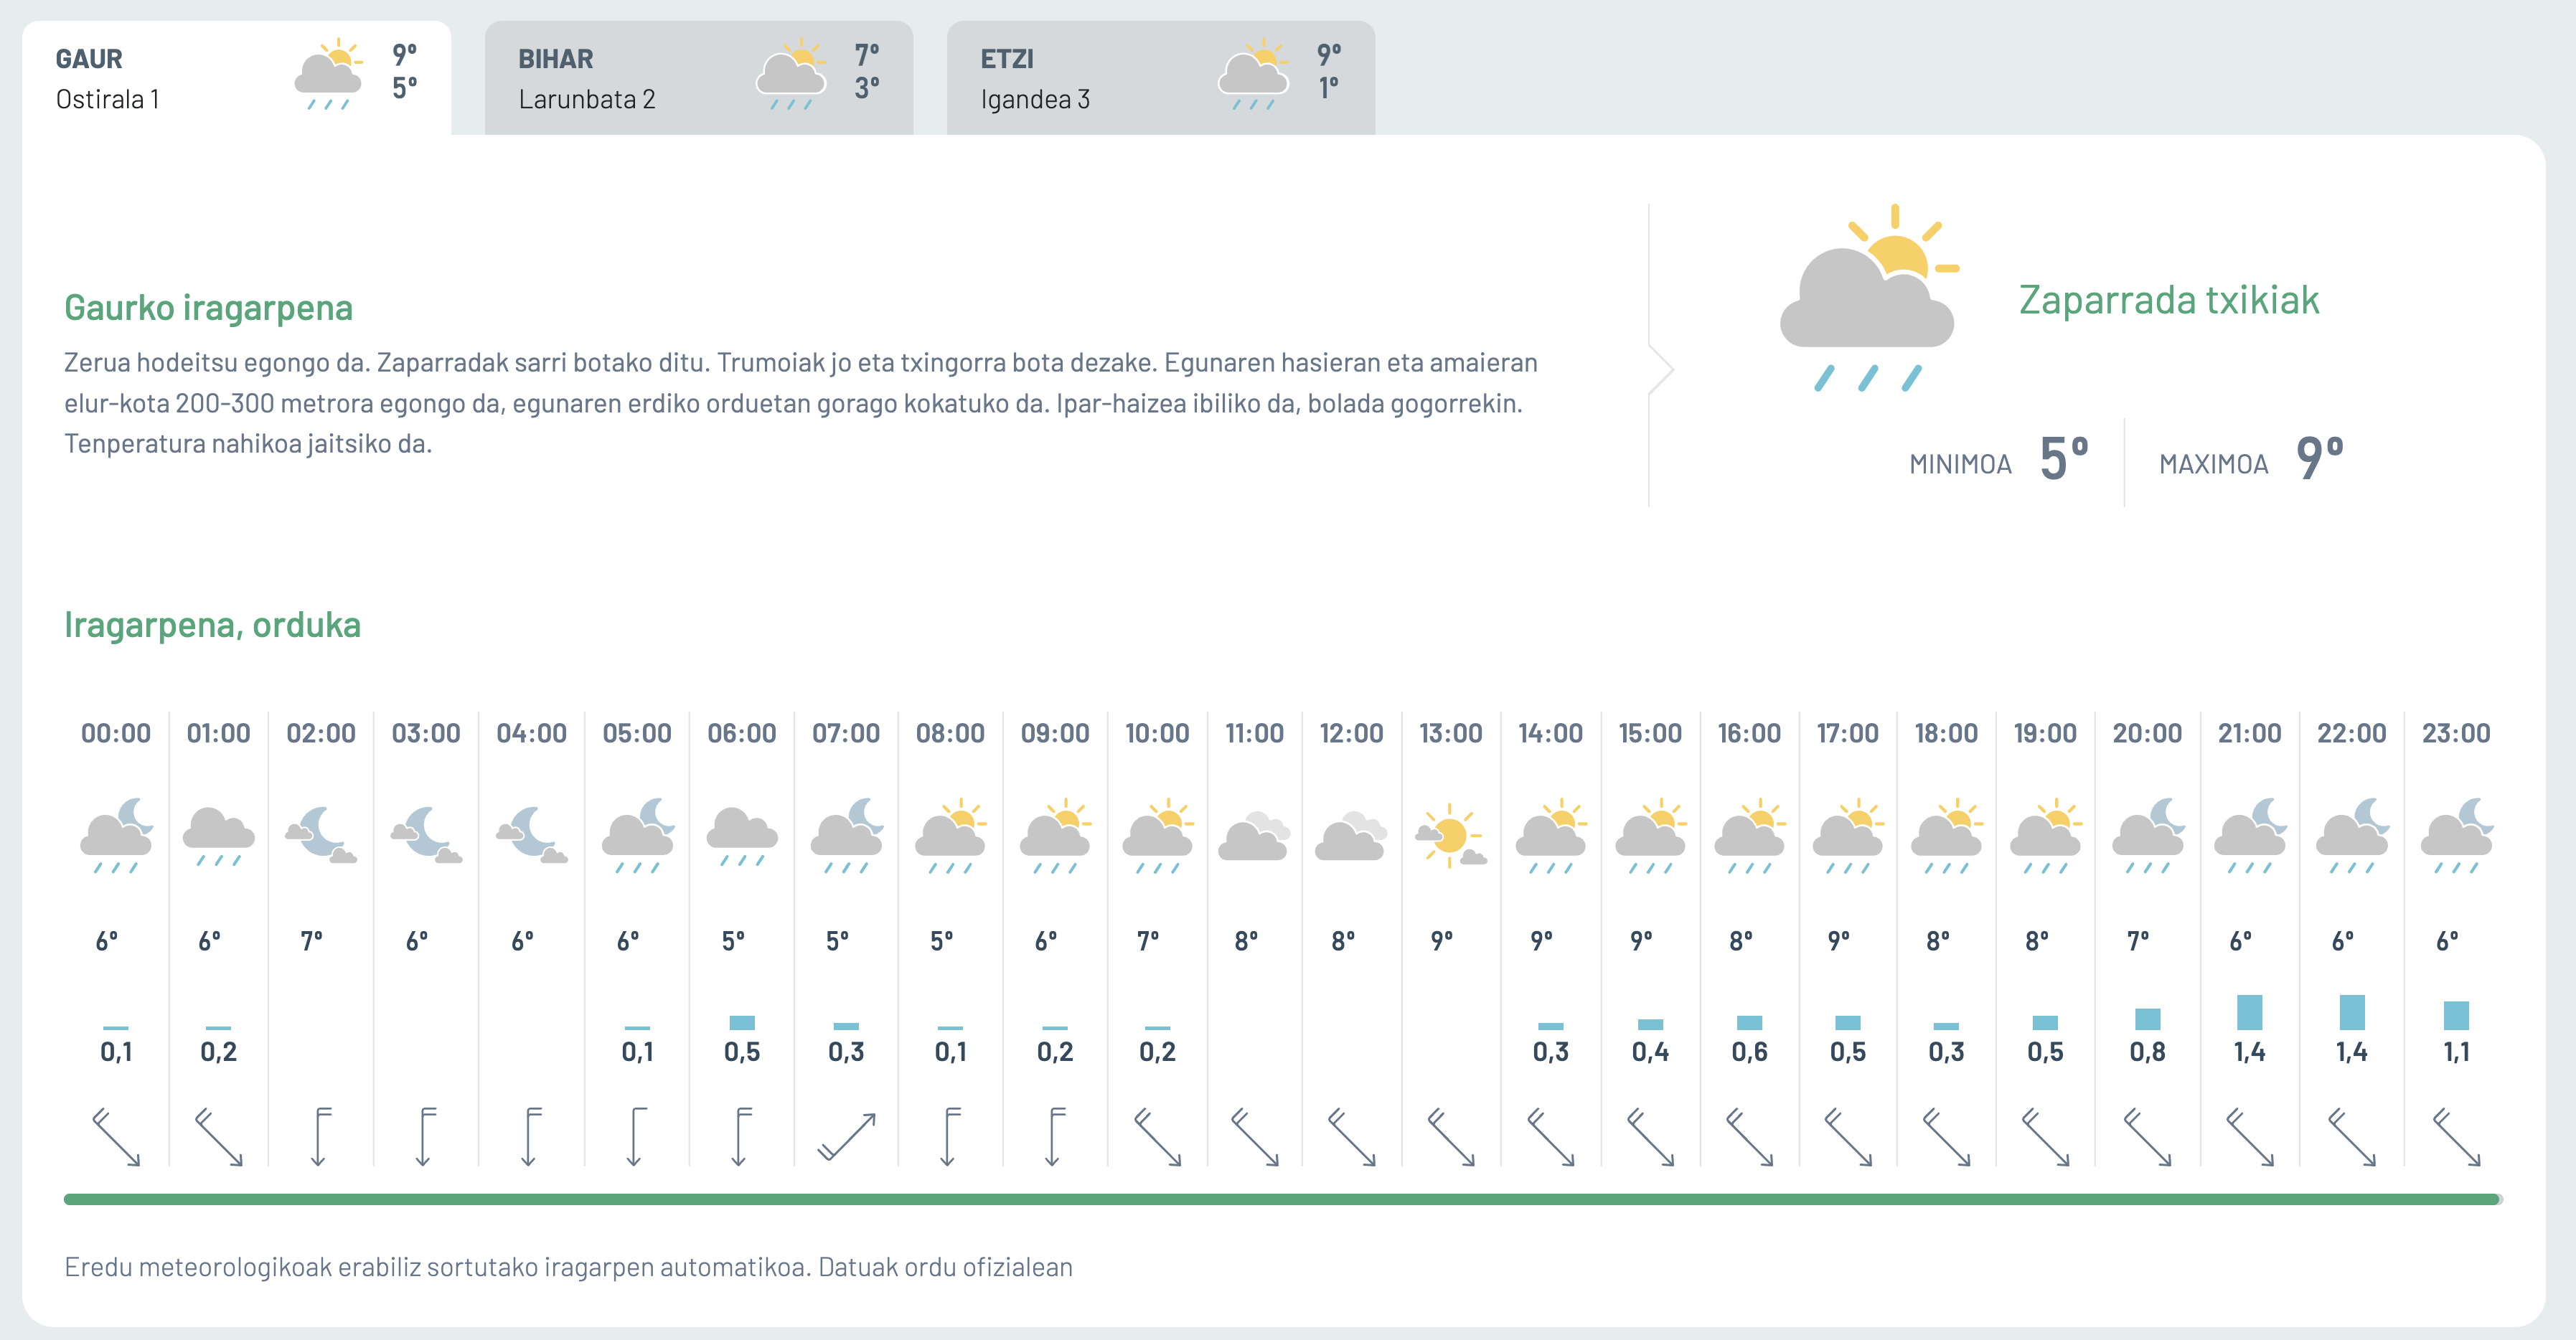
Task: Click the MAXIMOA 9° value
Action: [x=2320, y=459]
